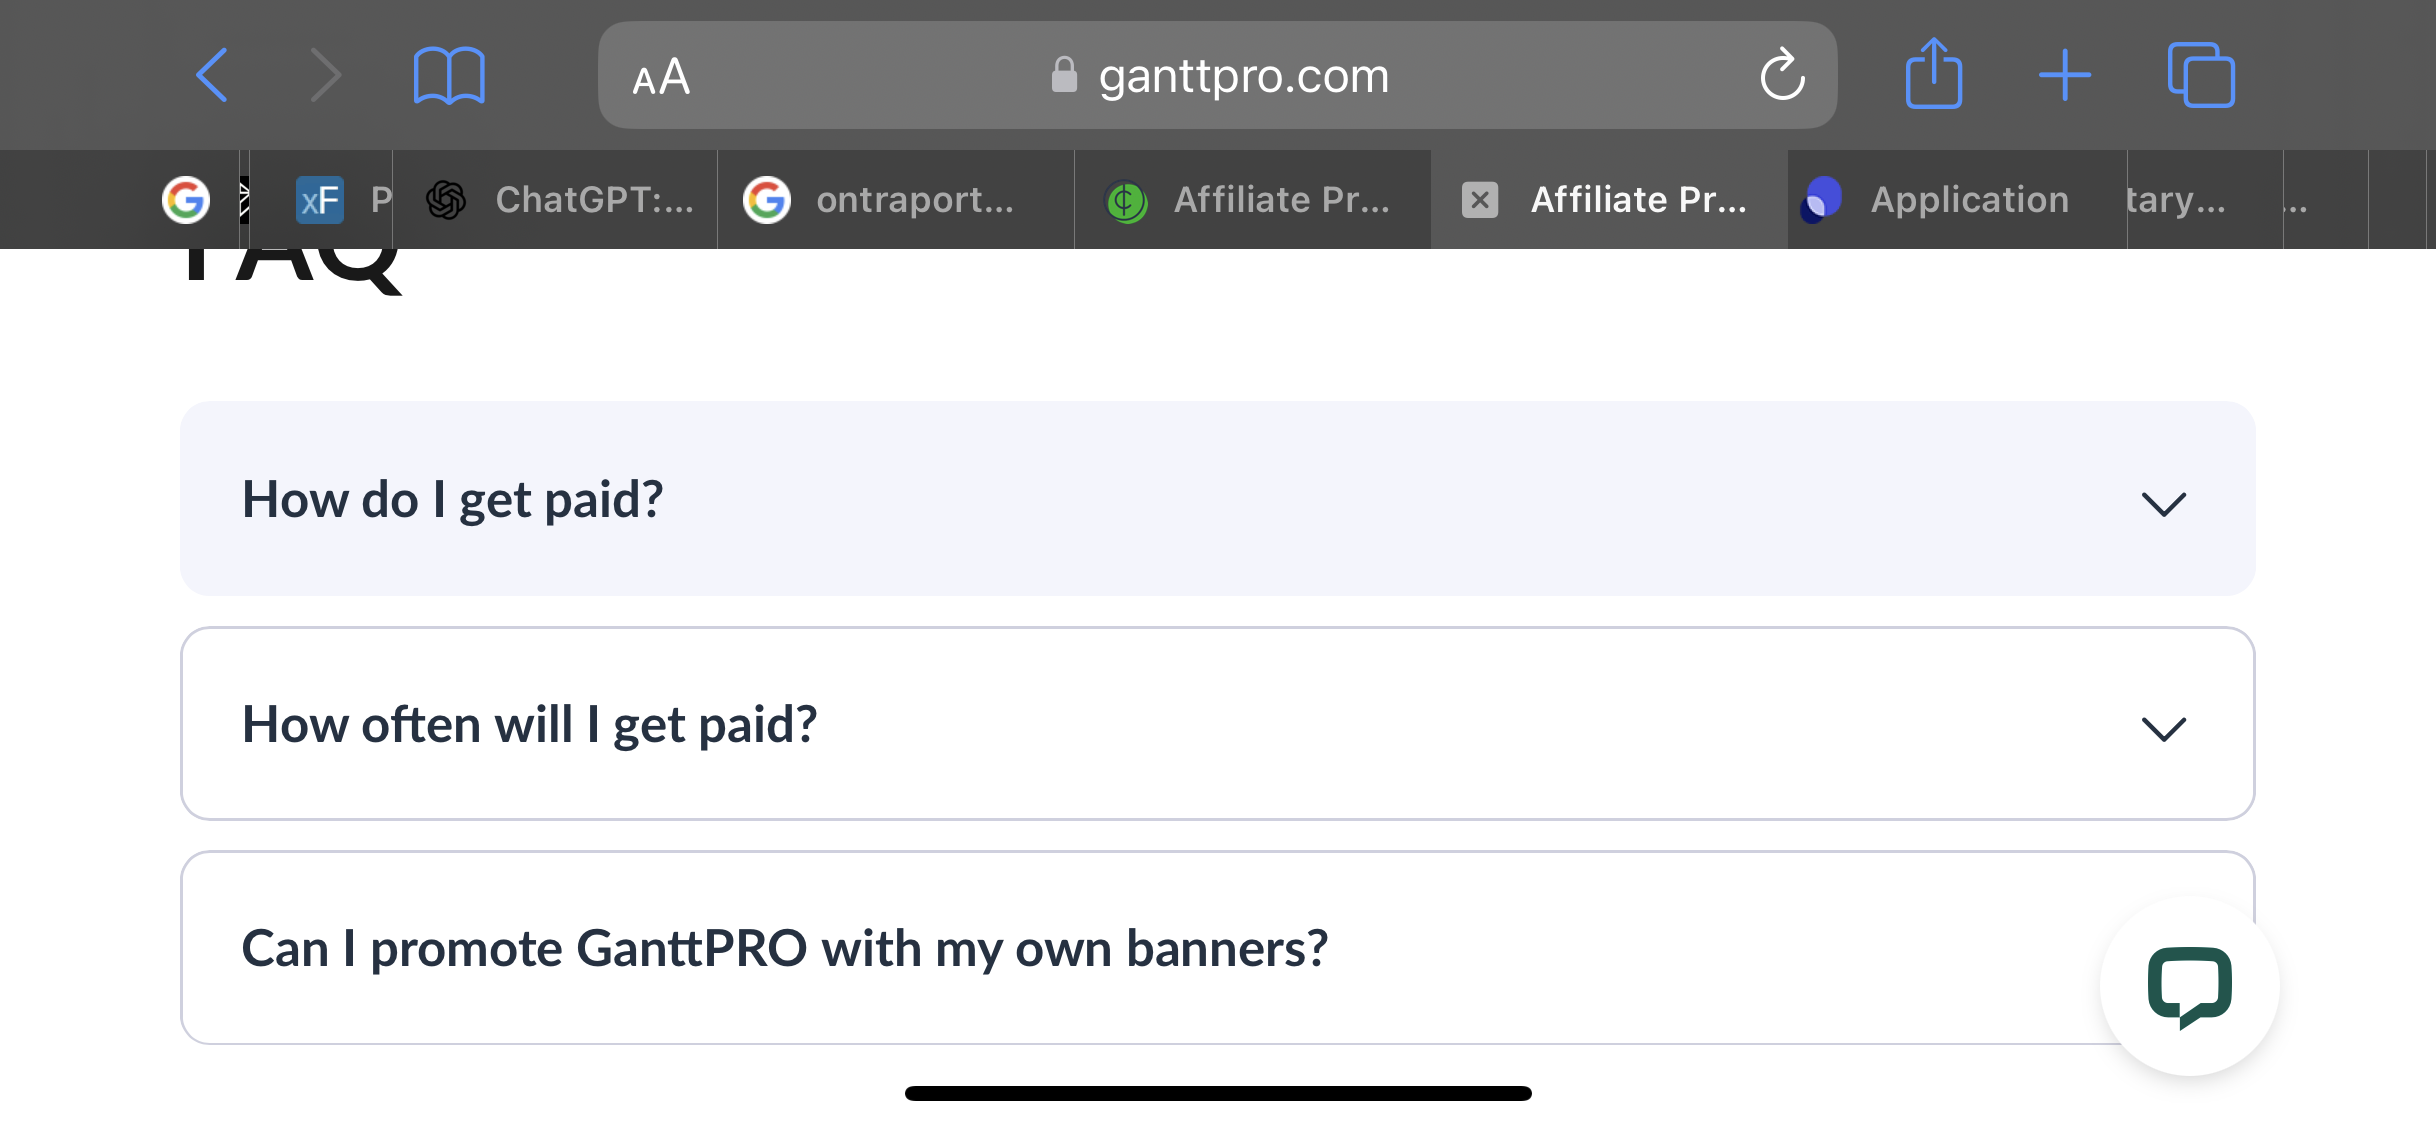Add a new tab with plus icon
The image size is (2436, 1125).
click(x=2065, y=75)
